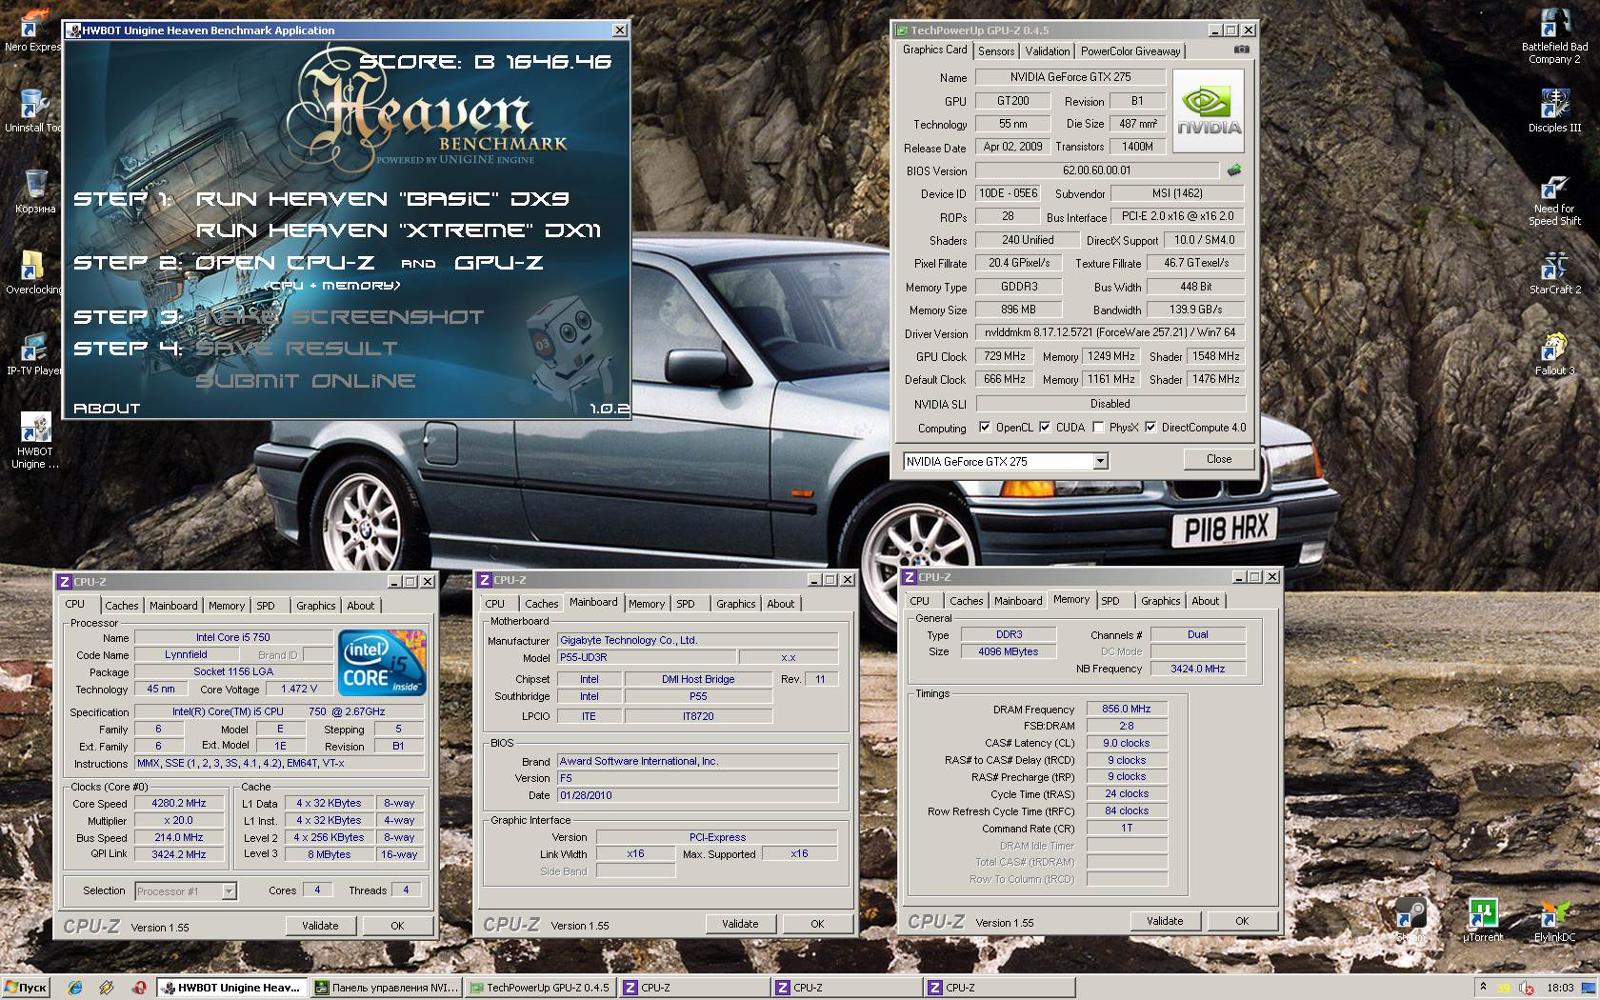Click the Core Speed value 4280.2 MHz

[179, 804]
